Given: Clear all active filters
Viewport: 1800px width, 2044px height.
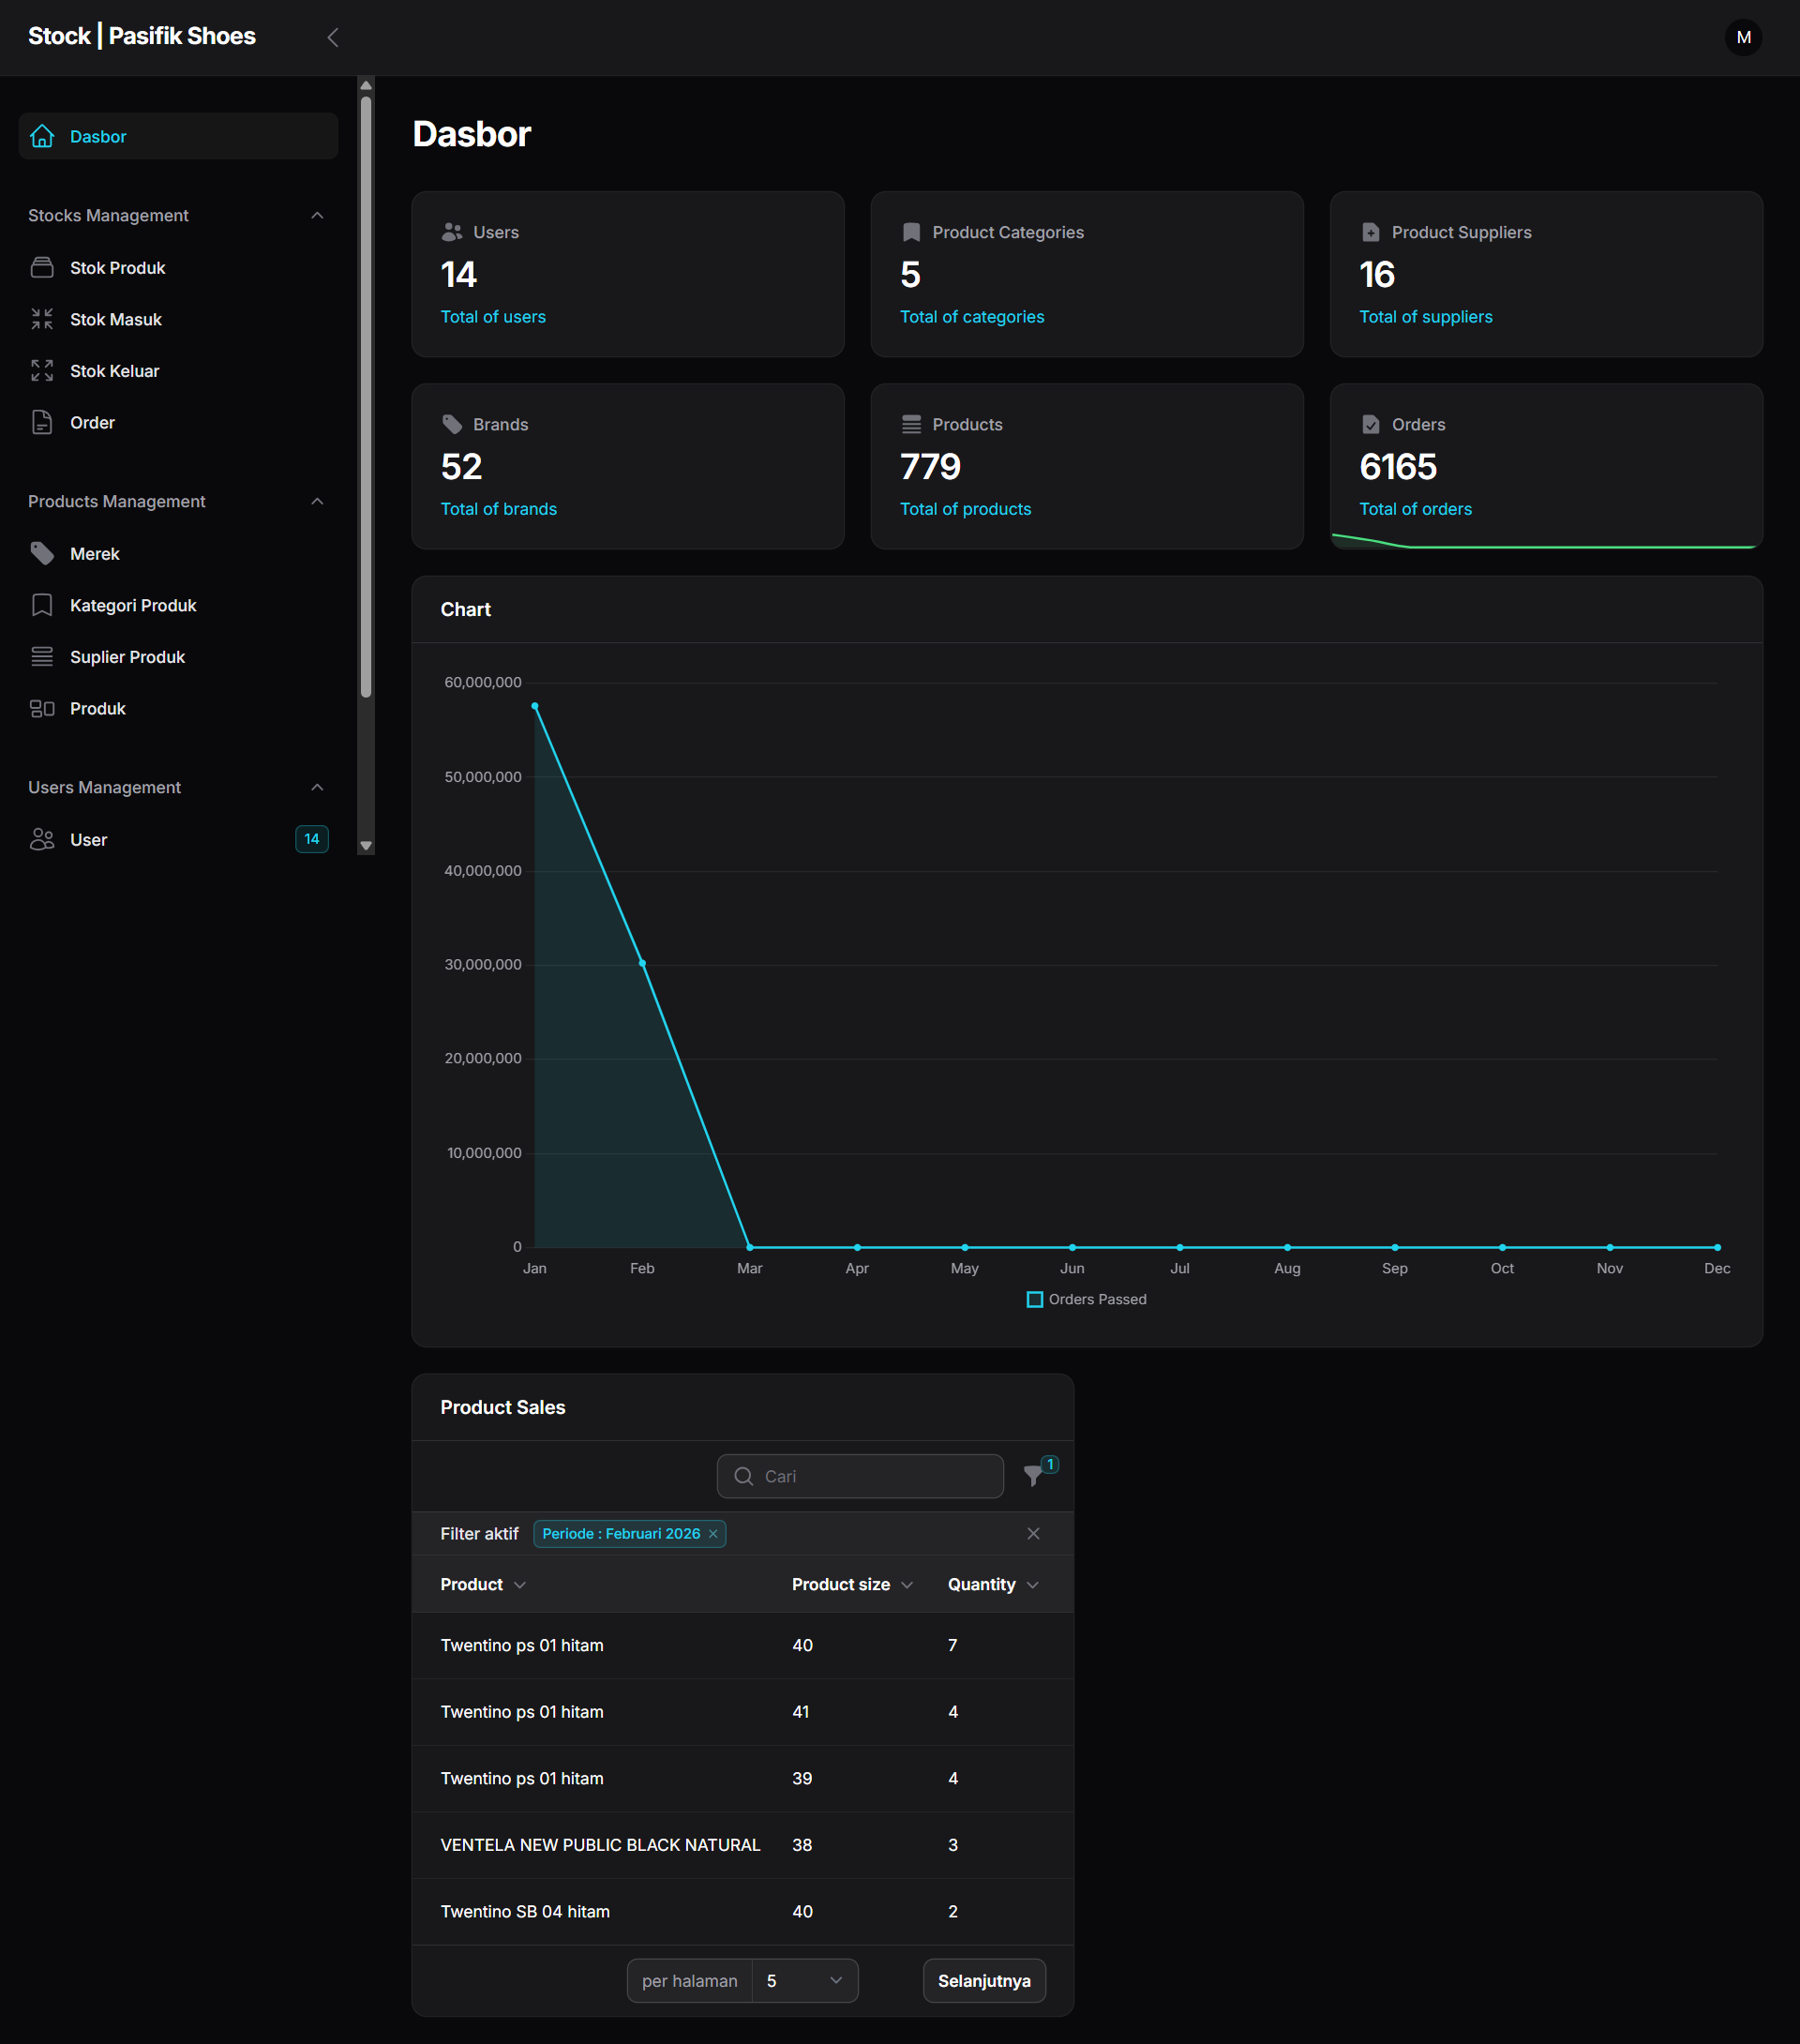Looking at the screenshot, I should click(x=1033, y=1533).
